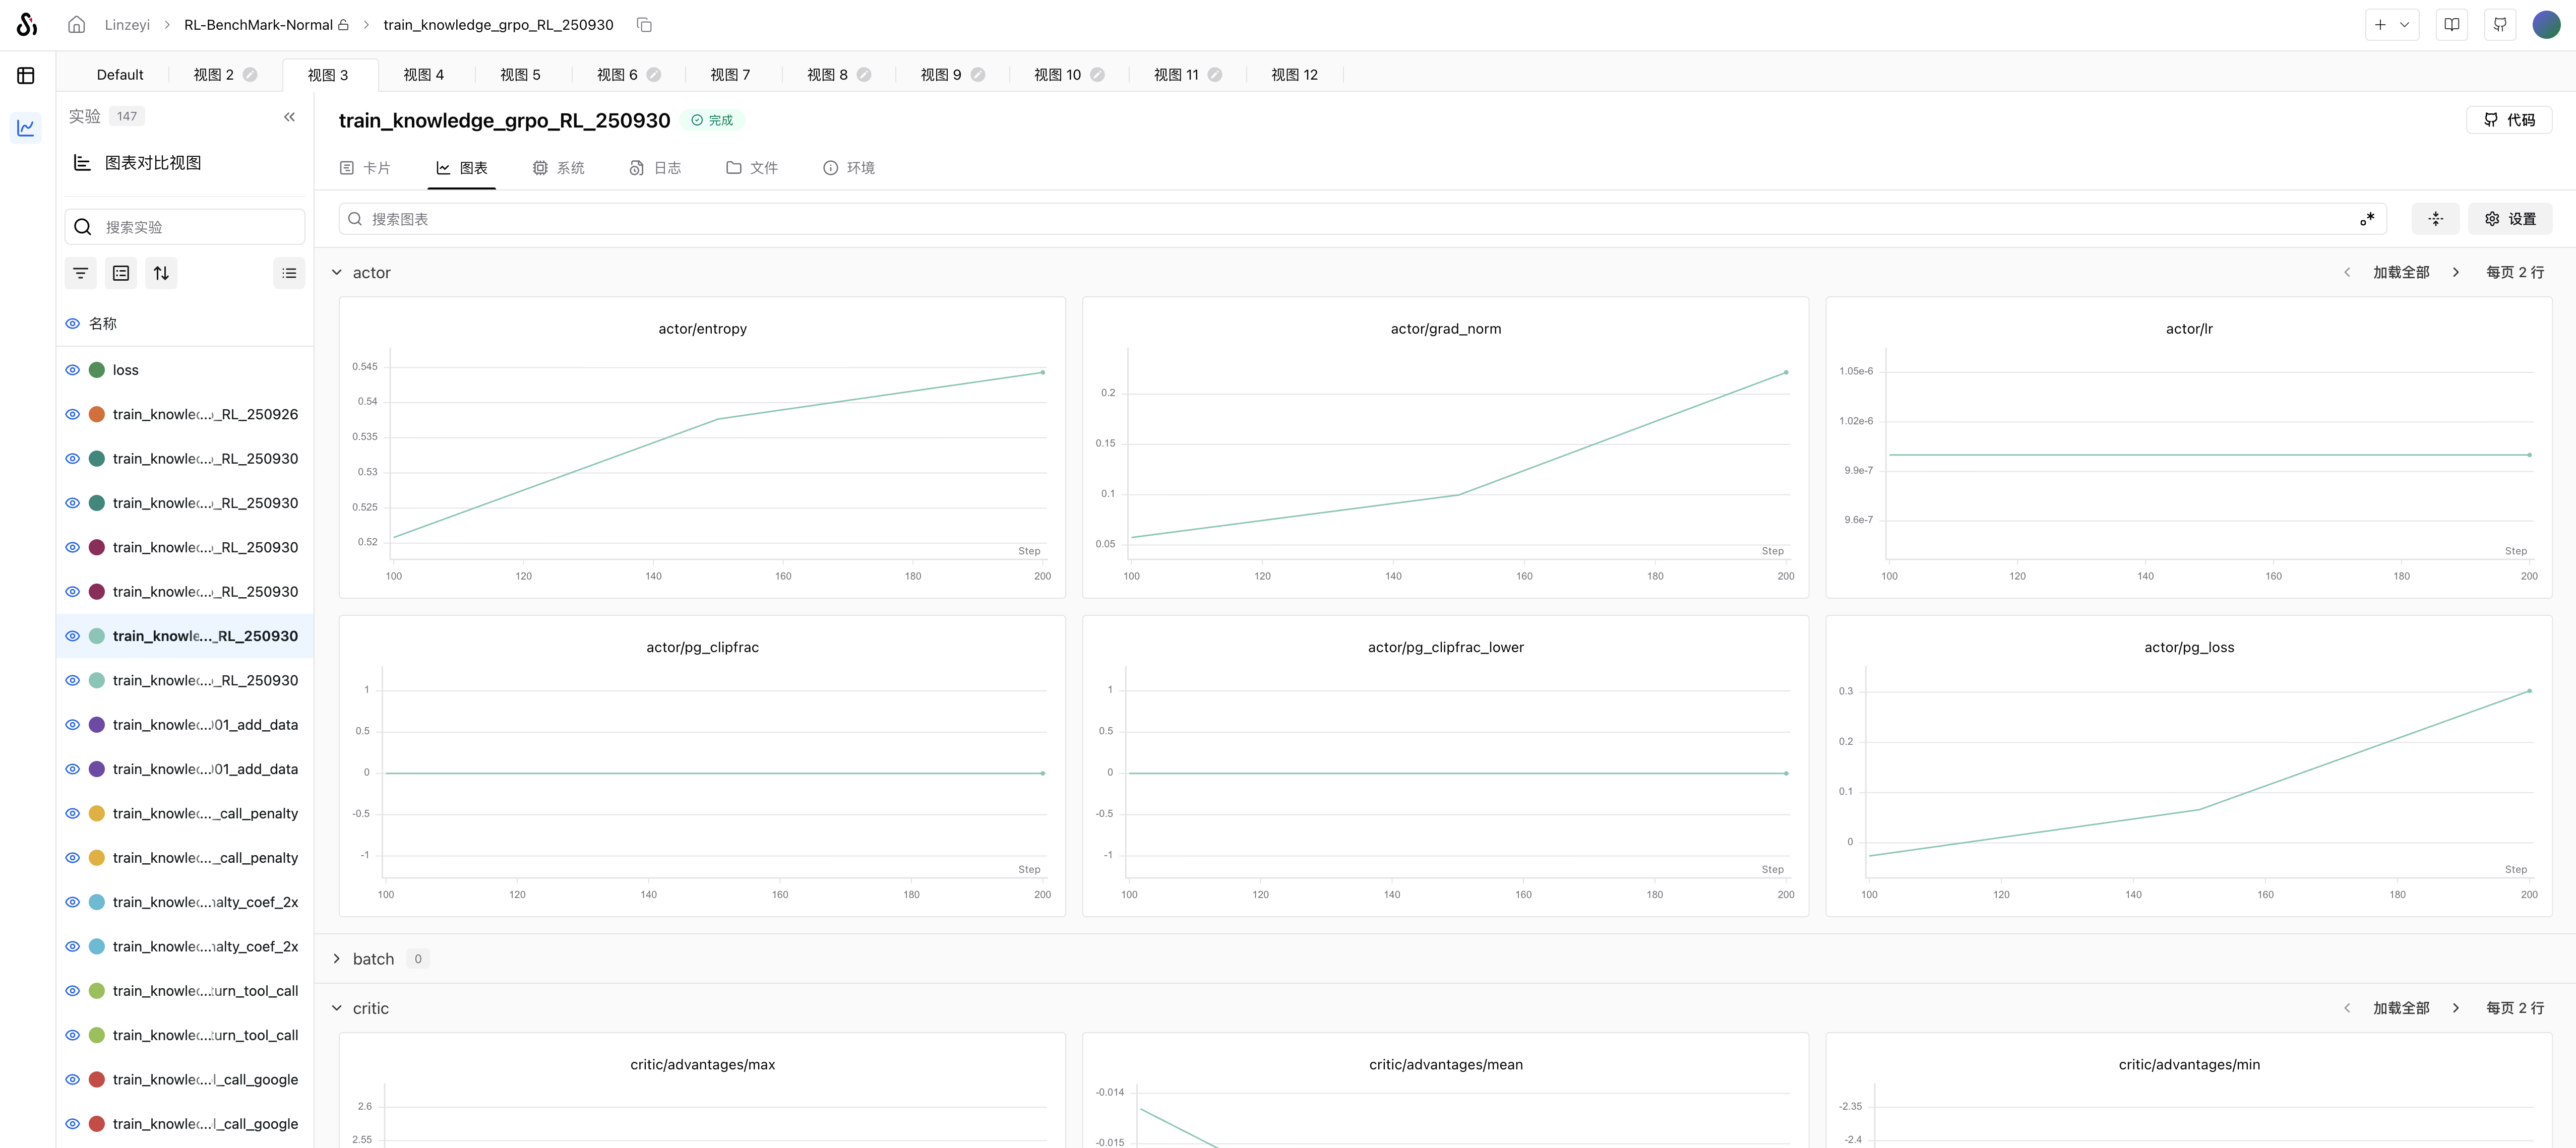Image resolution: width=2576 pixels, height=1148 pixels.
Task: Toggle visibility of first call_google experiment
Action: (x=72, y=1080)
